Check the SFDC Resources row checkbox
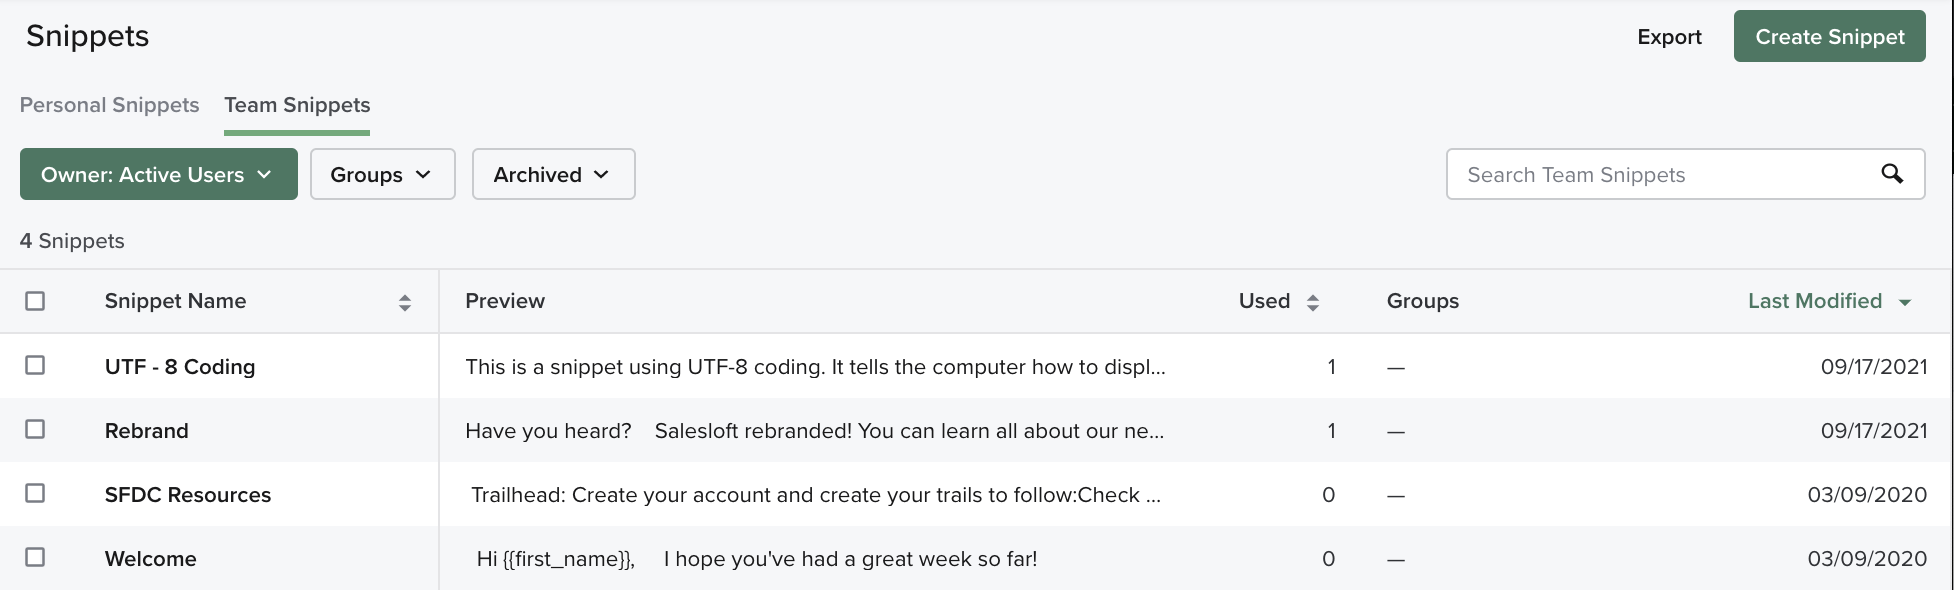The image size is (1954, 590). (37, 494)
